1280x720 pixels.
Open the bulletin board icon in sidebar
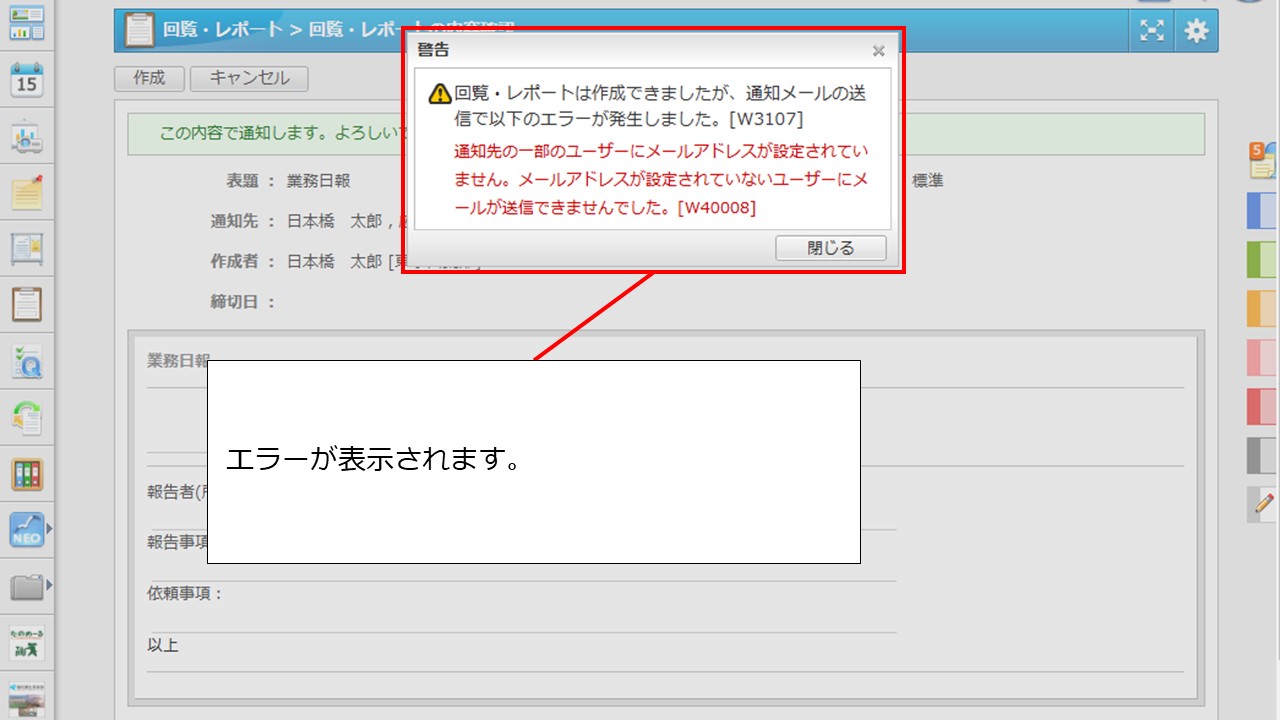point(27,248)
